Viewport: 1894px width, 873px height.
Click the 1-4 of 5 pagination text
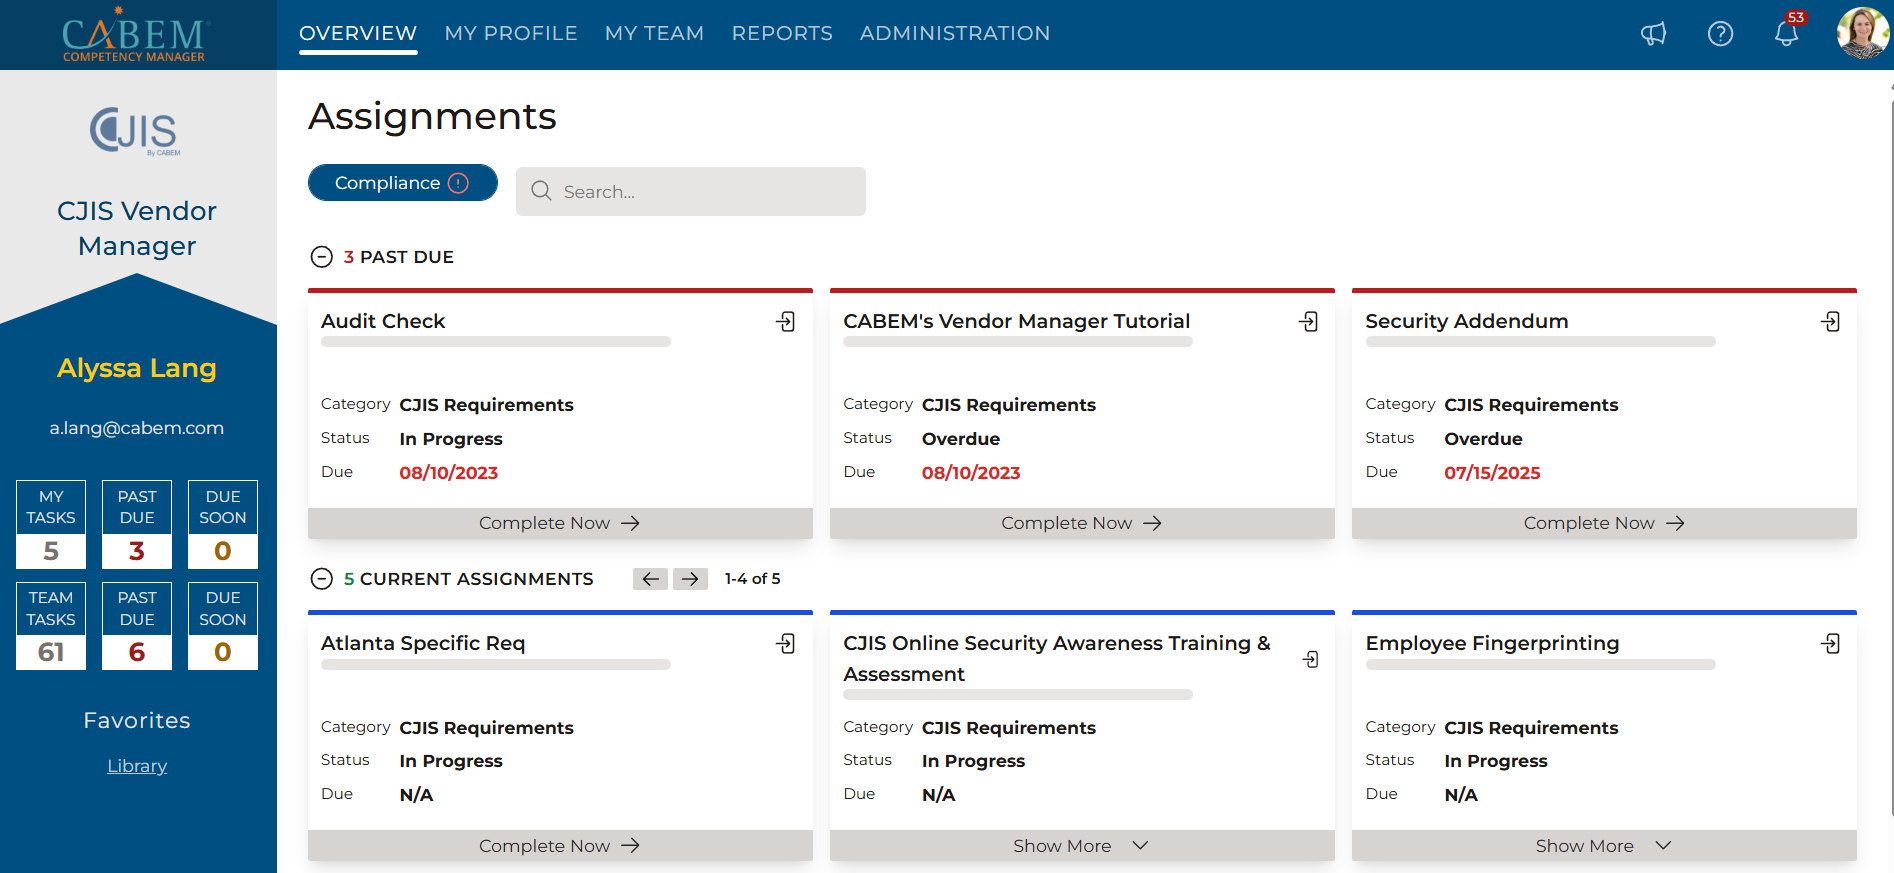click(753, 579)
